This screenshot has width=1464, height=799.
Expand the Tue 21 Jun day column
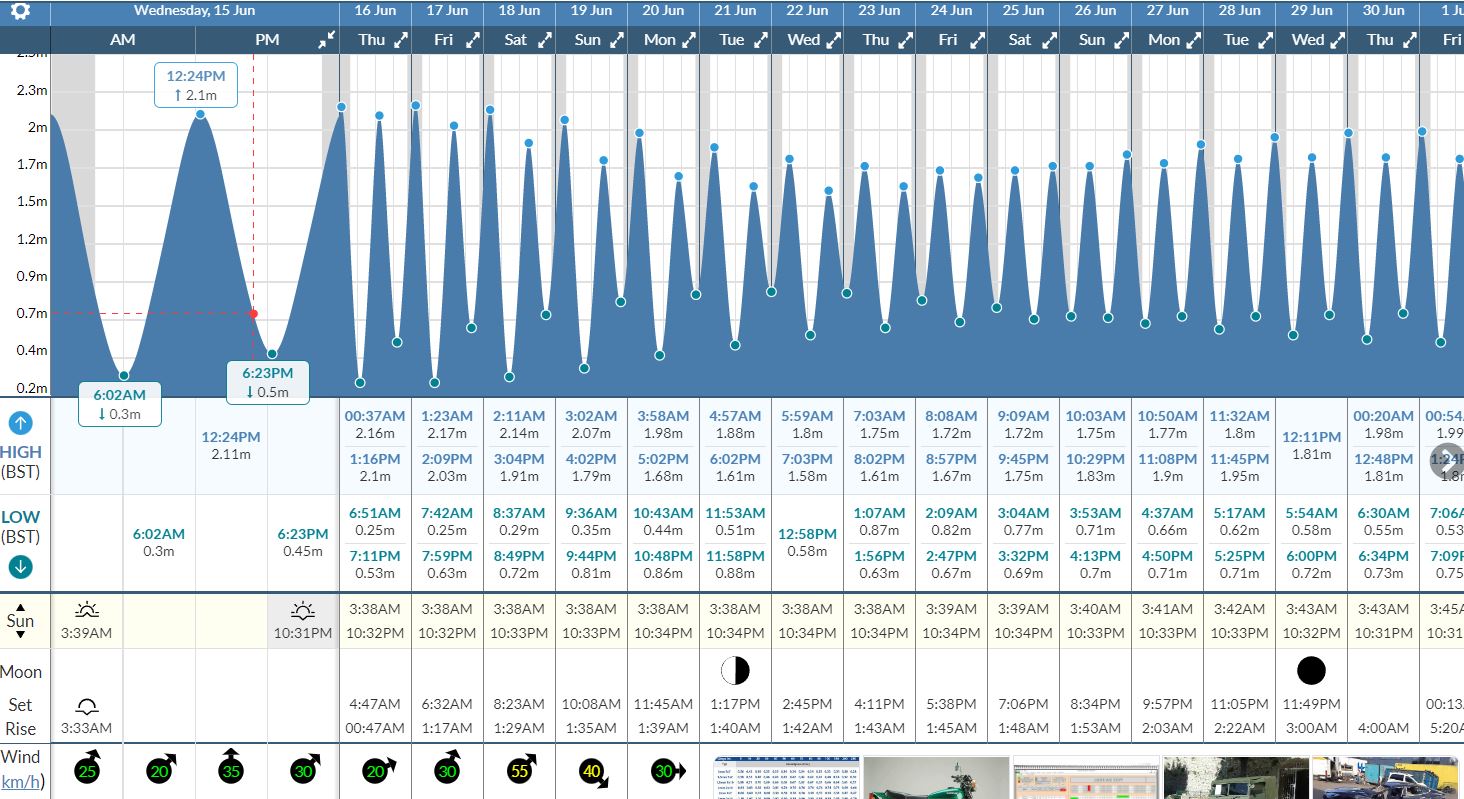(761, 40)
